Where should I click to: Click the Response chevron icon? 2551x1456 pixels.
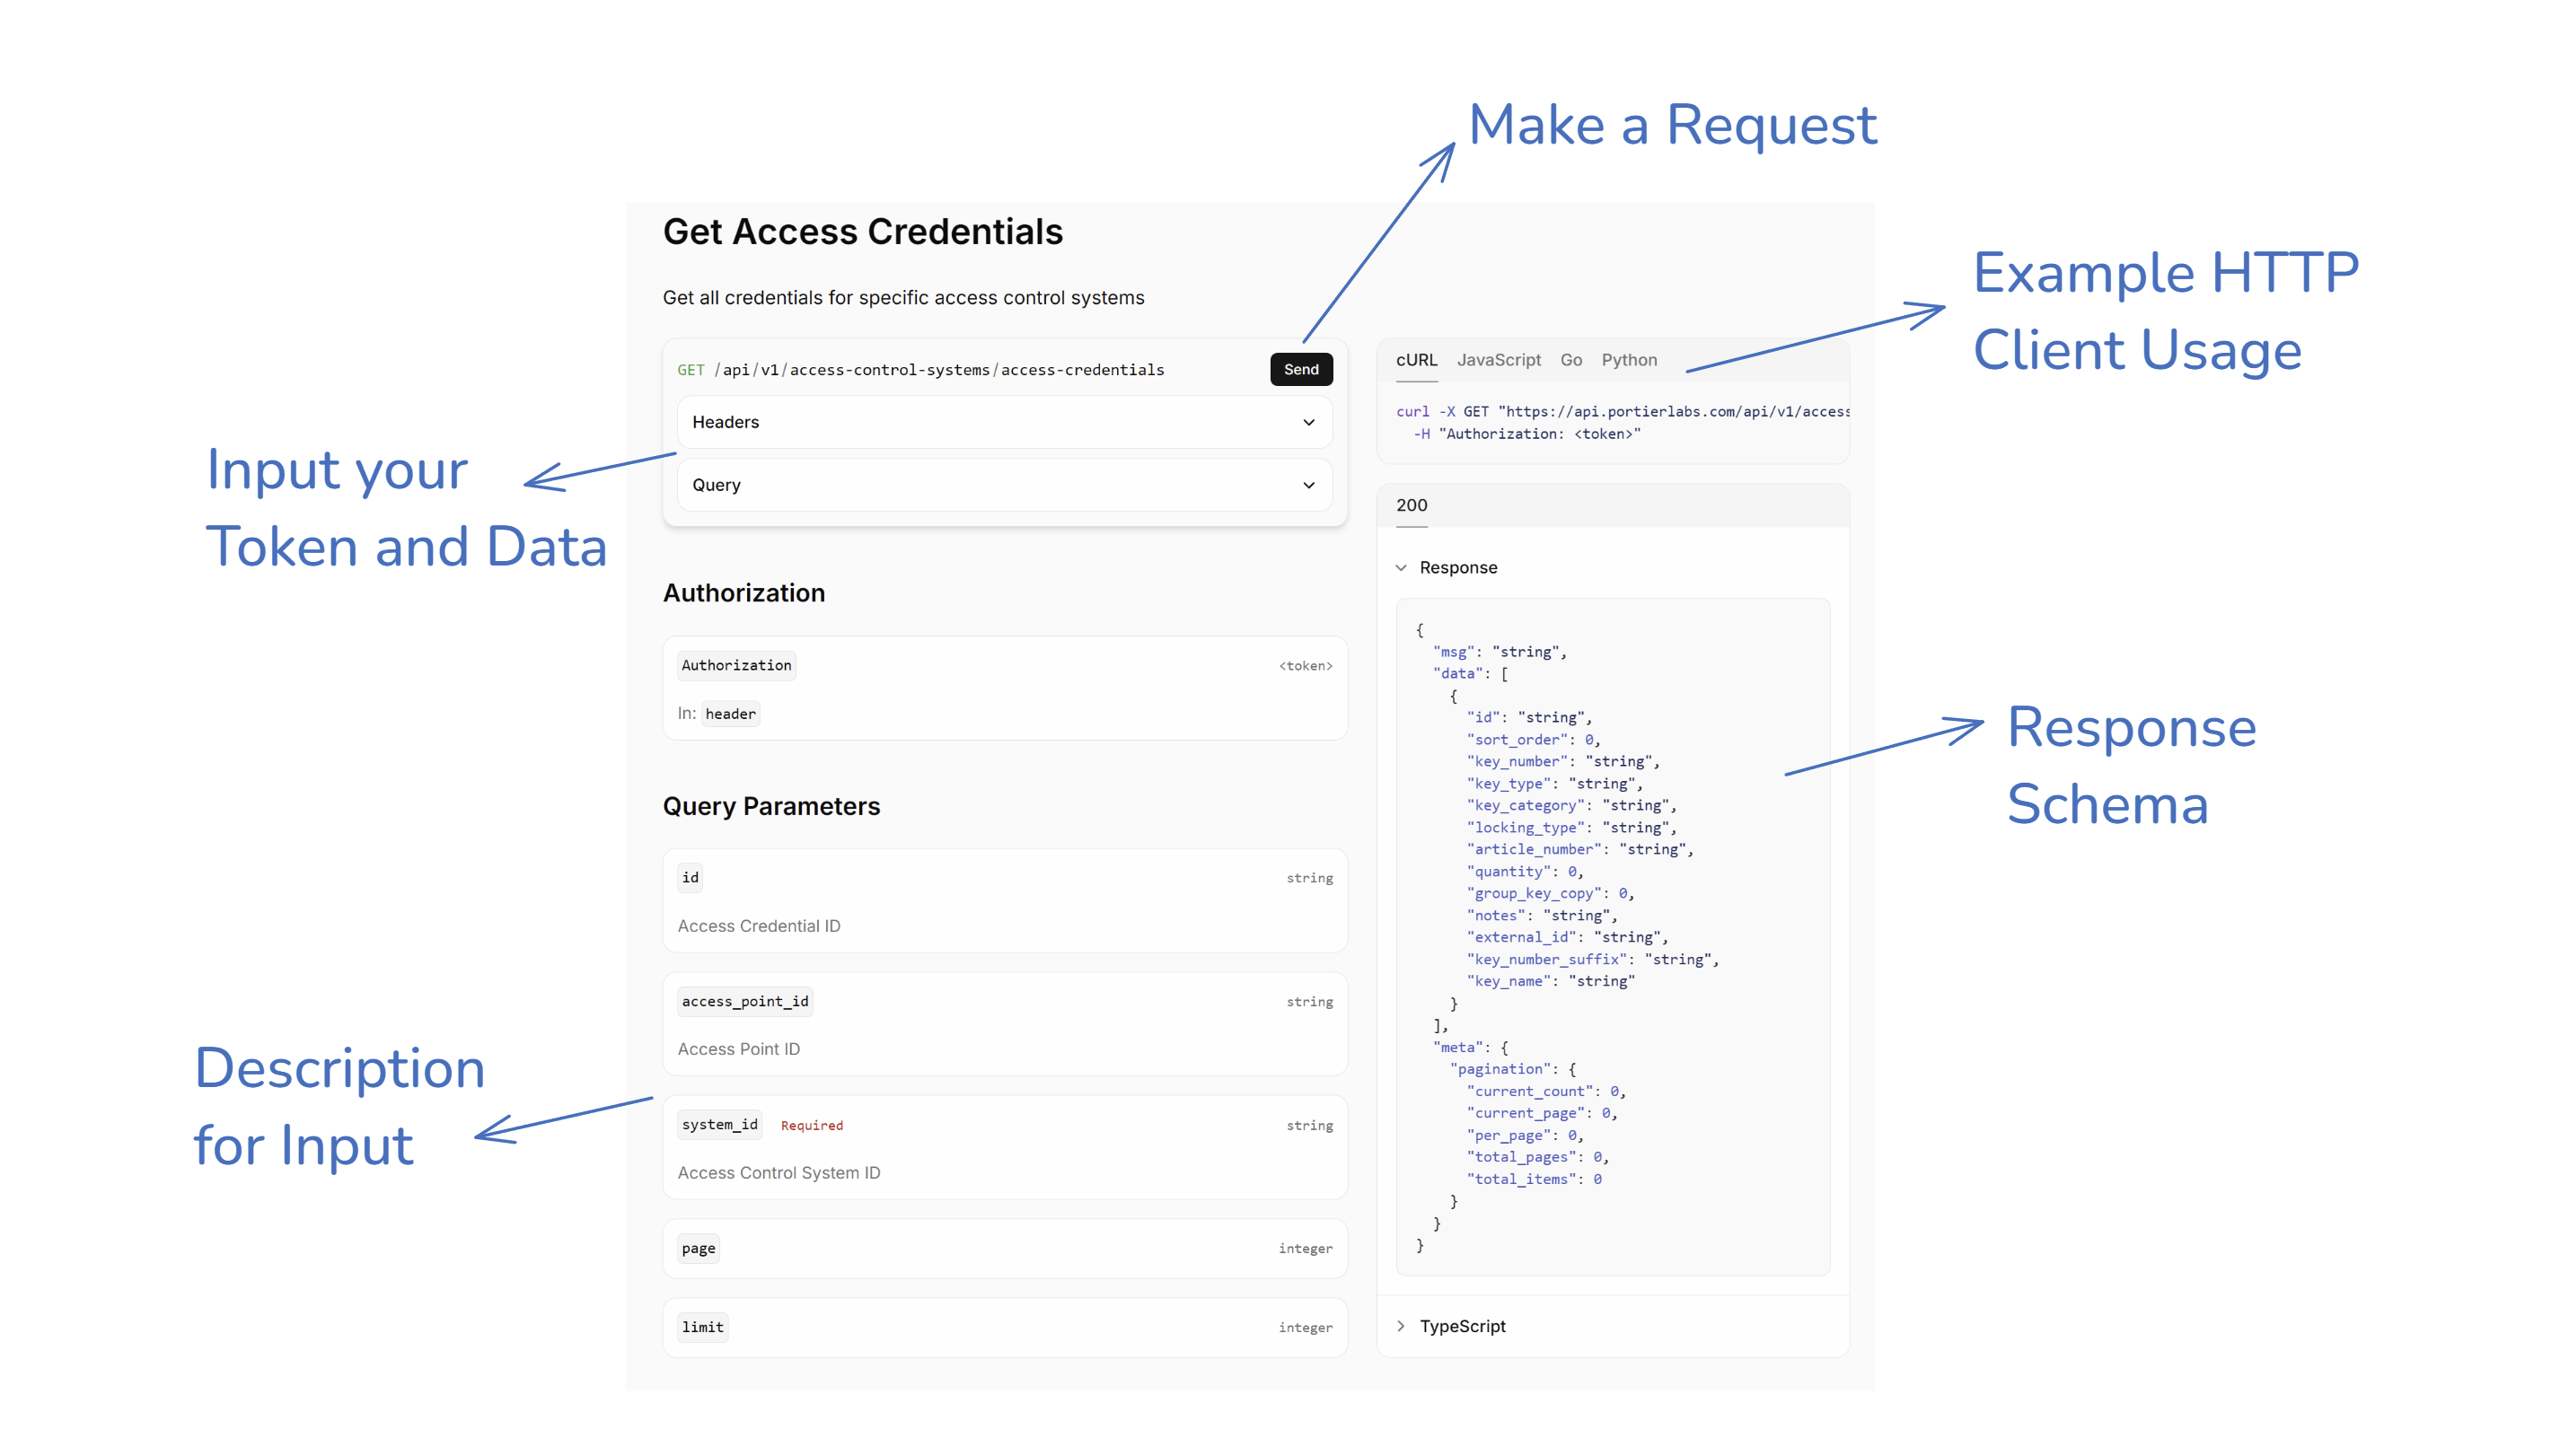1401,567
